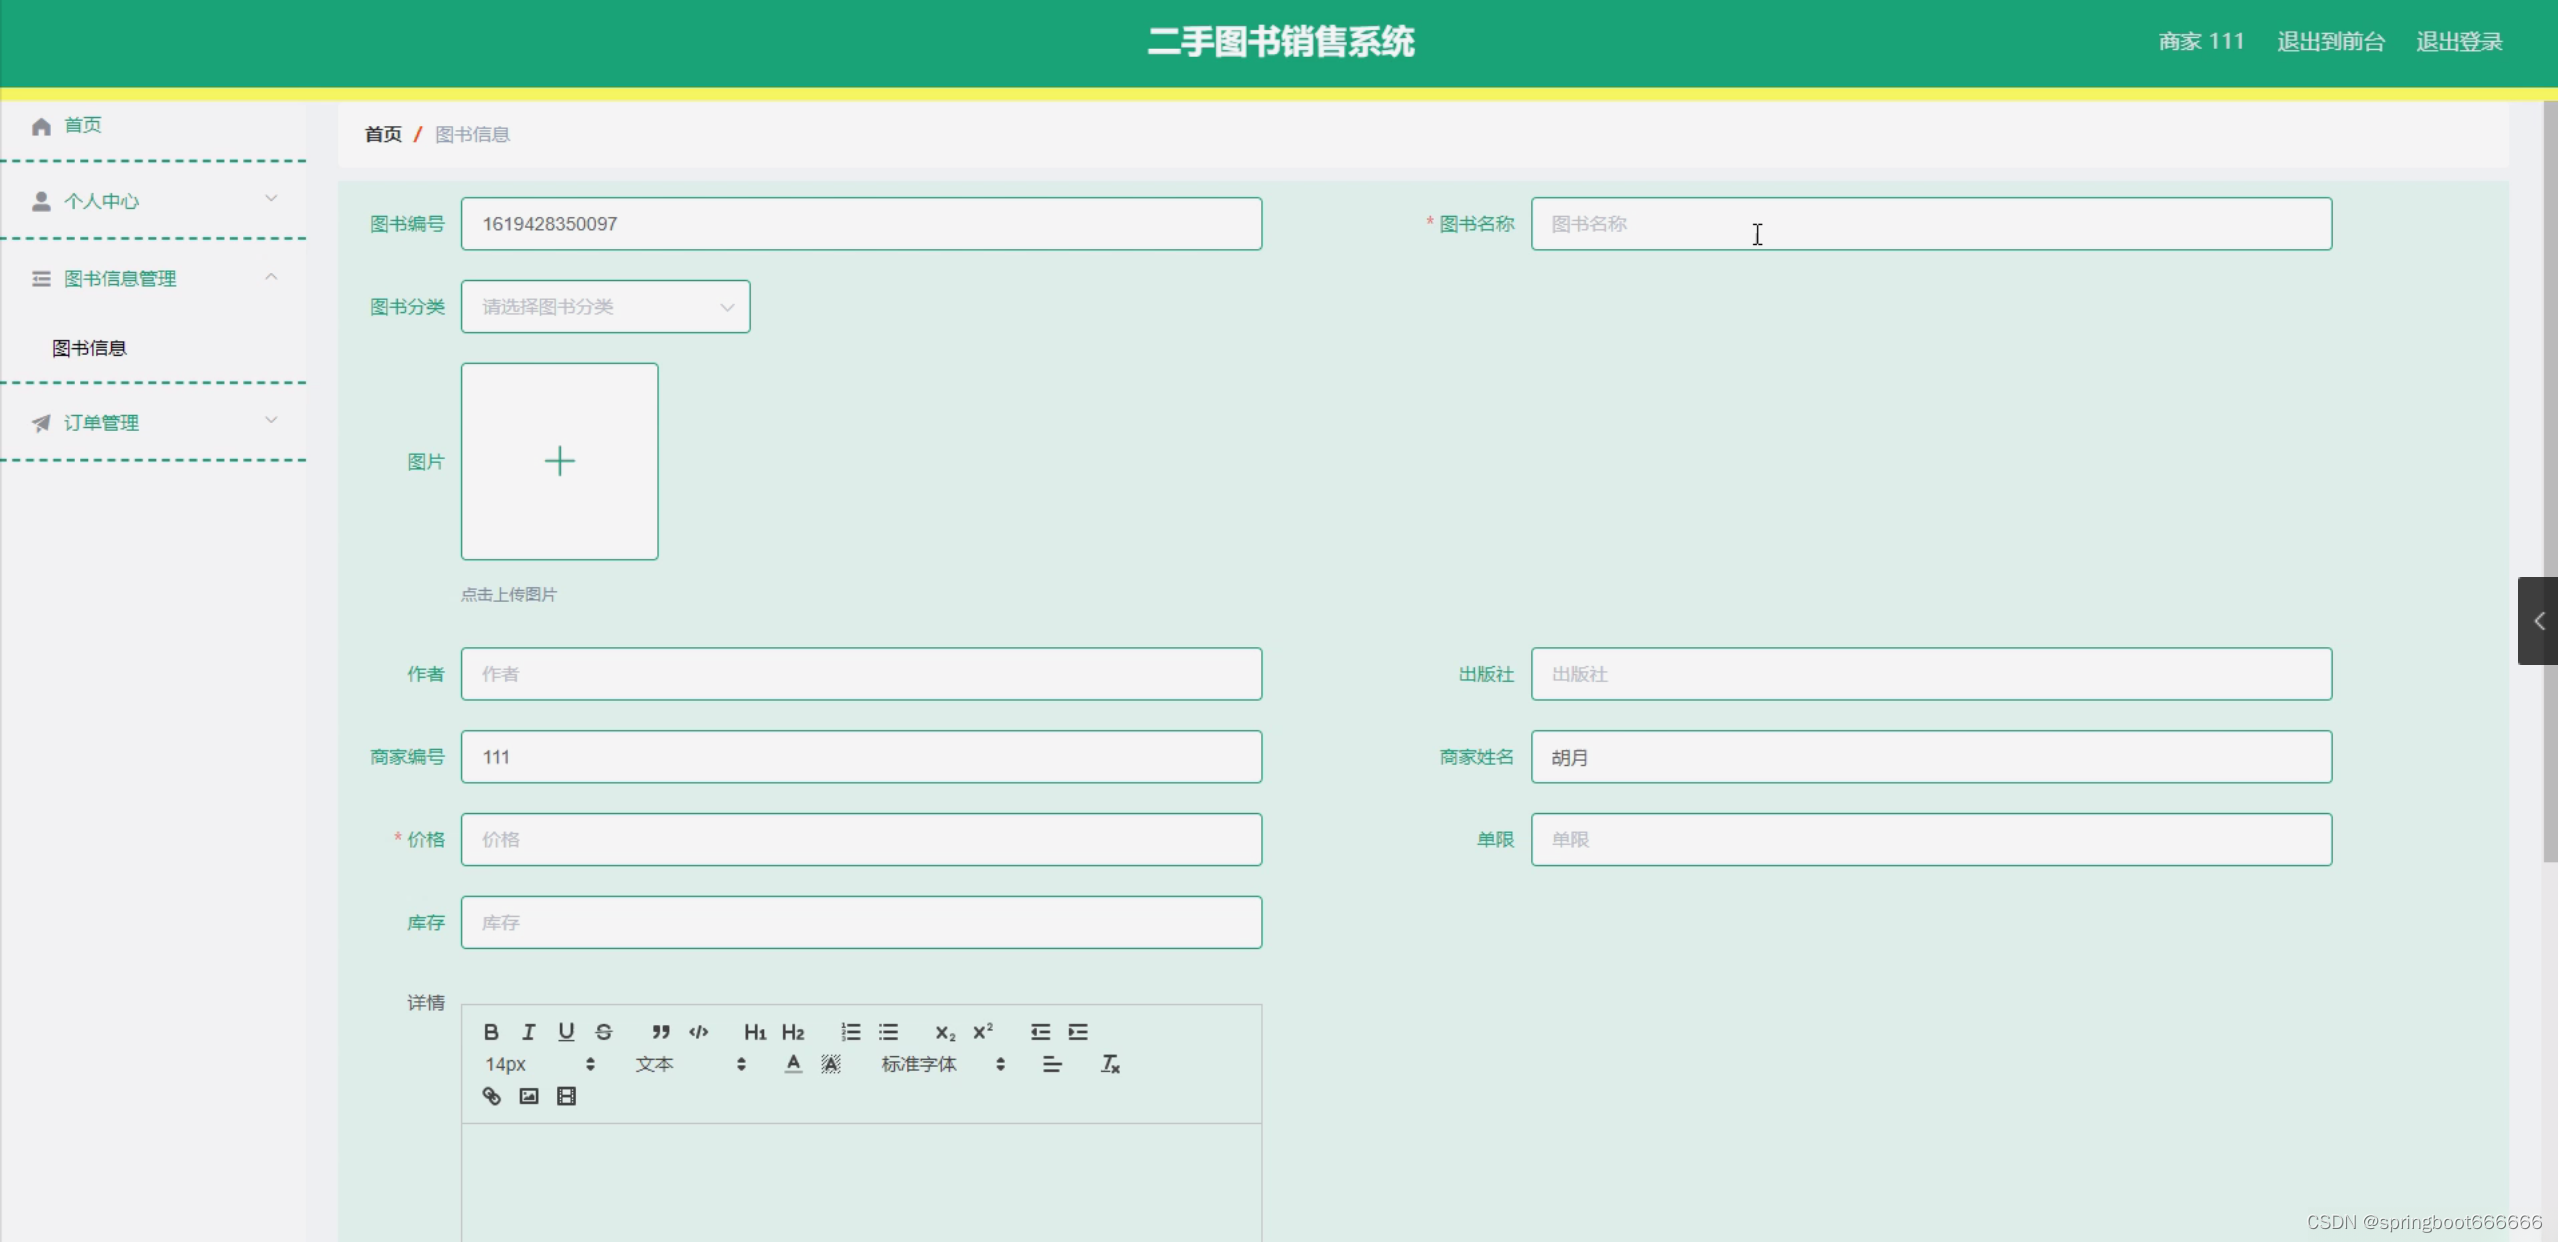Go to 首页 in the sidebar
Screen dimensions: 2558x1242
[x=82, y=125]
